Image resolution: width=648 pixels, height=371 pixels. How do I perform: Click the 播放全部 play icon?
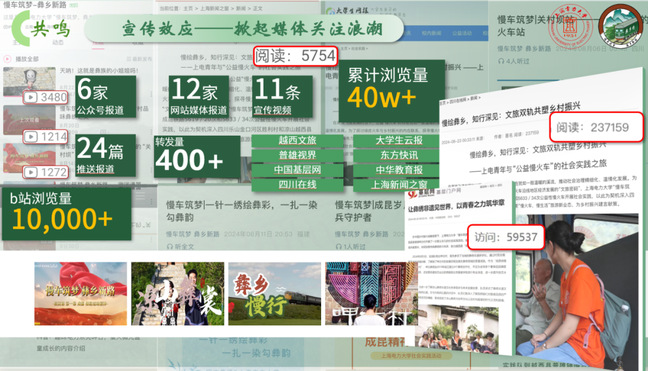click(7, 59)
